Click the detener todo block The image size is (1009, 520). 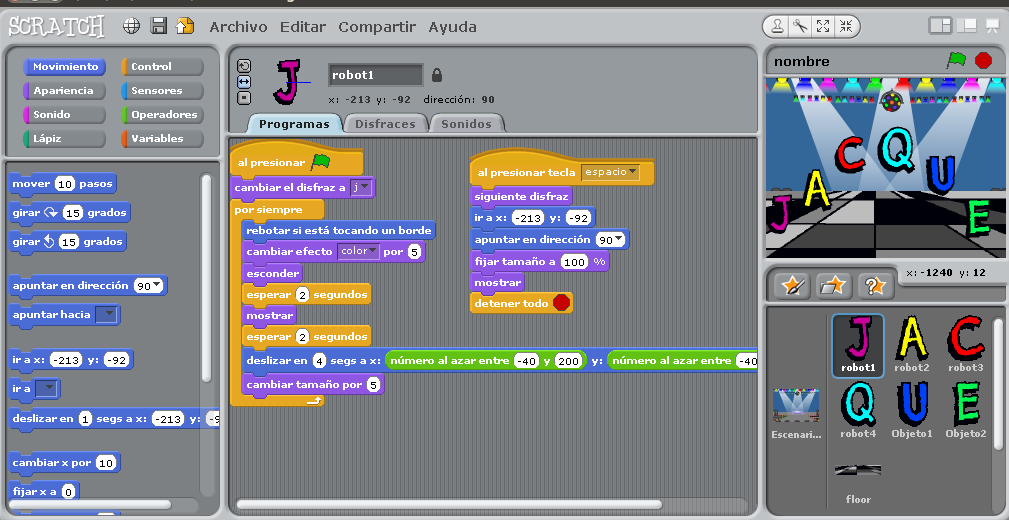pyautogui.click(x=521, y=303)
